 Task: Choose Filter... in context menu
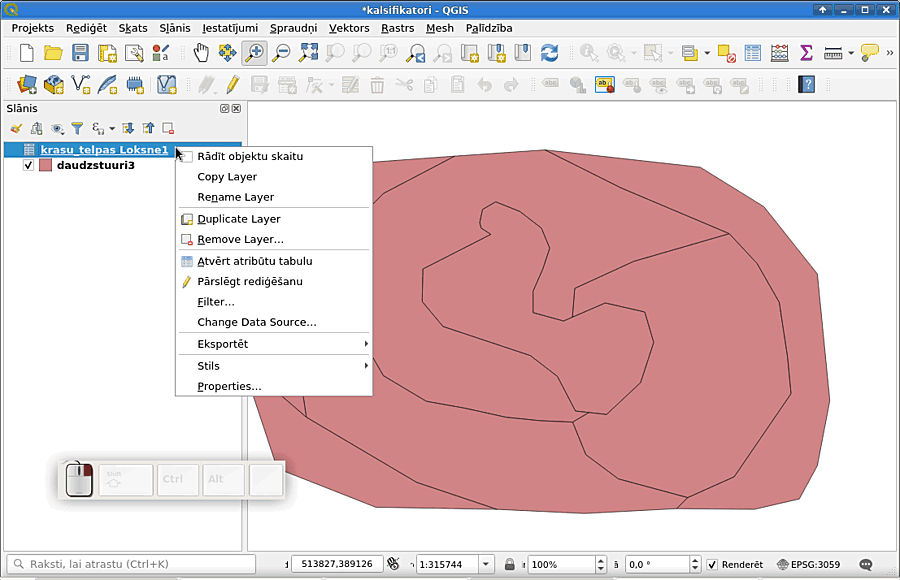tap(274, 302)
